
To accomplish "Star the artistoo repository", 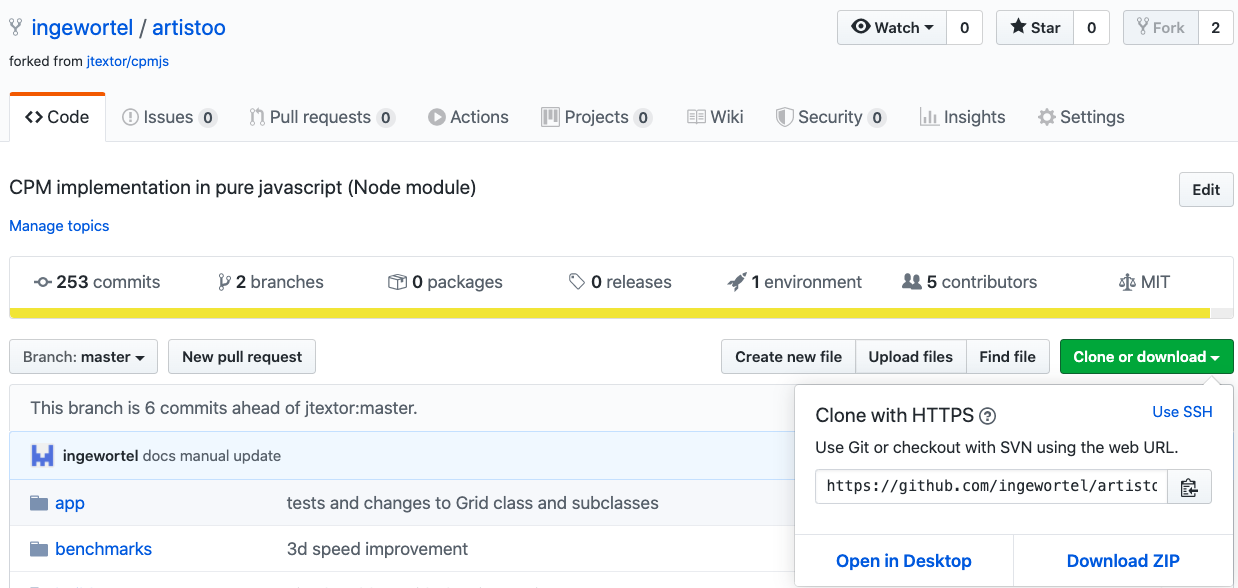I will [x=1035, y=28].
